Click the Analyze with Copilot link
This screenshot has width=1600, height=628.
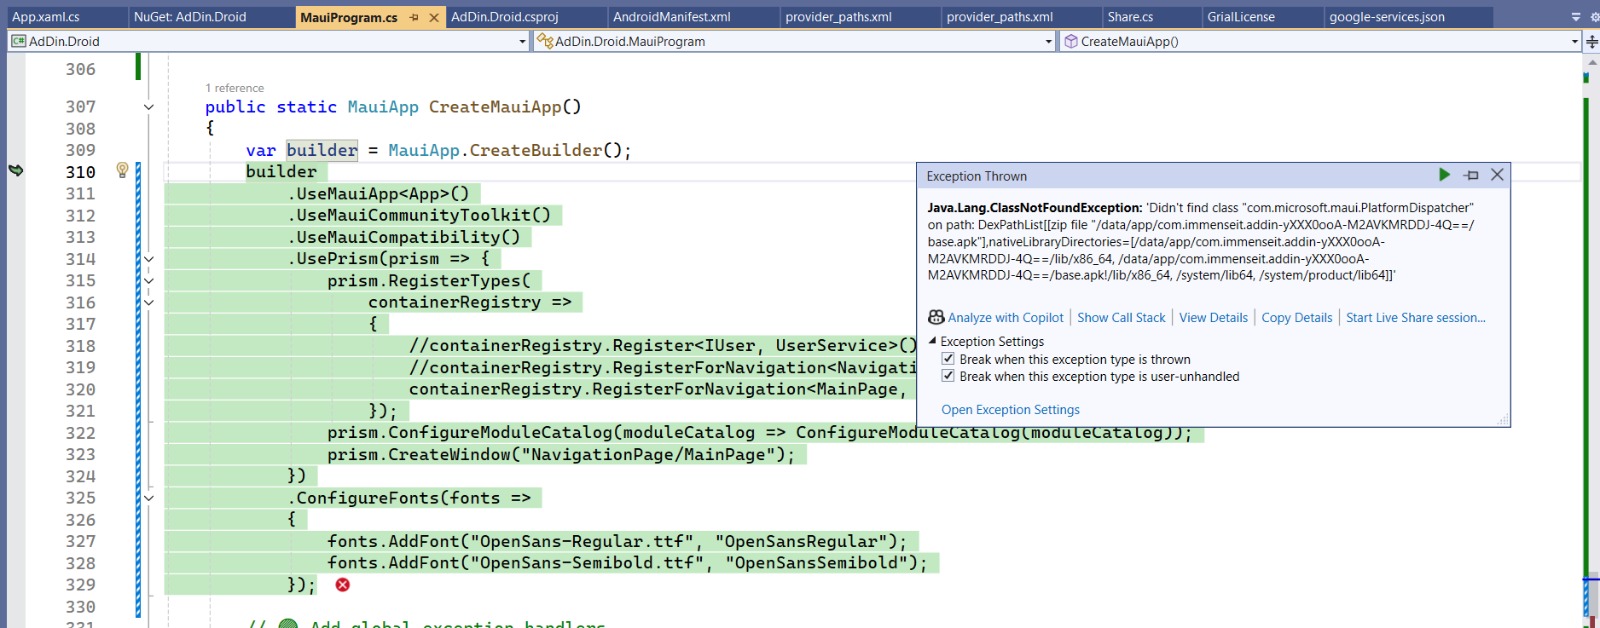[x=1005, y=317]
